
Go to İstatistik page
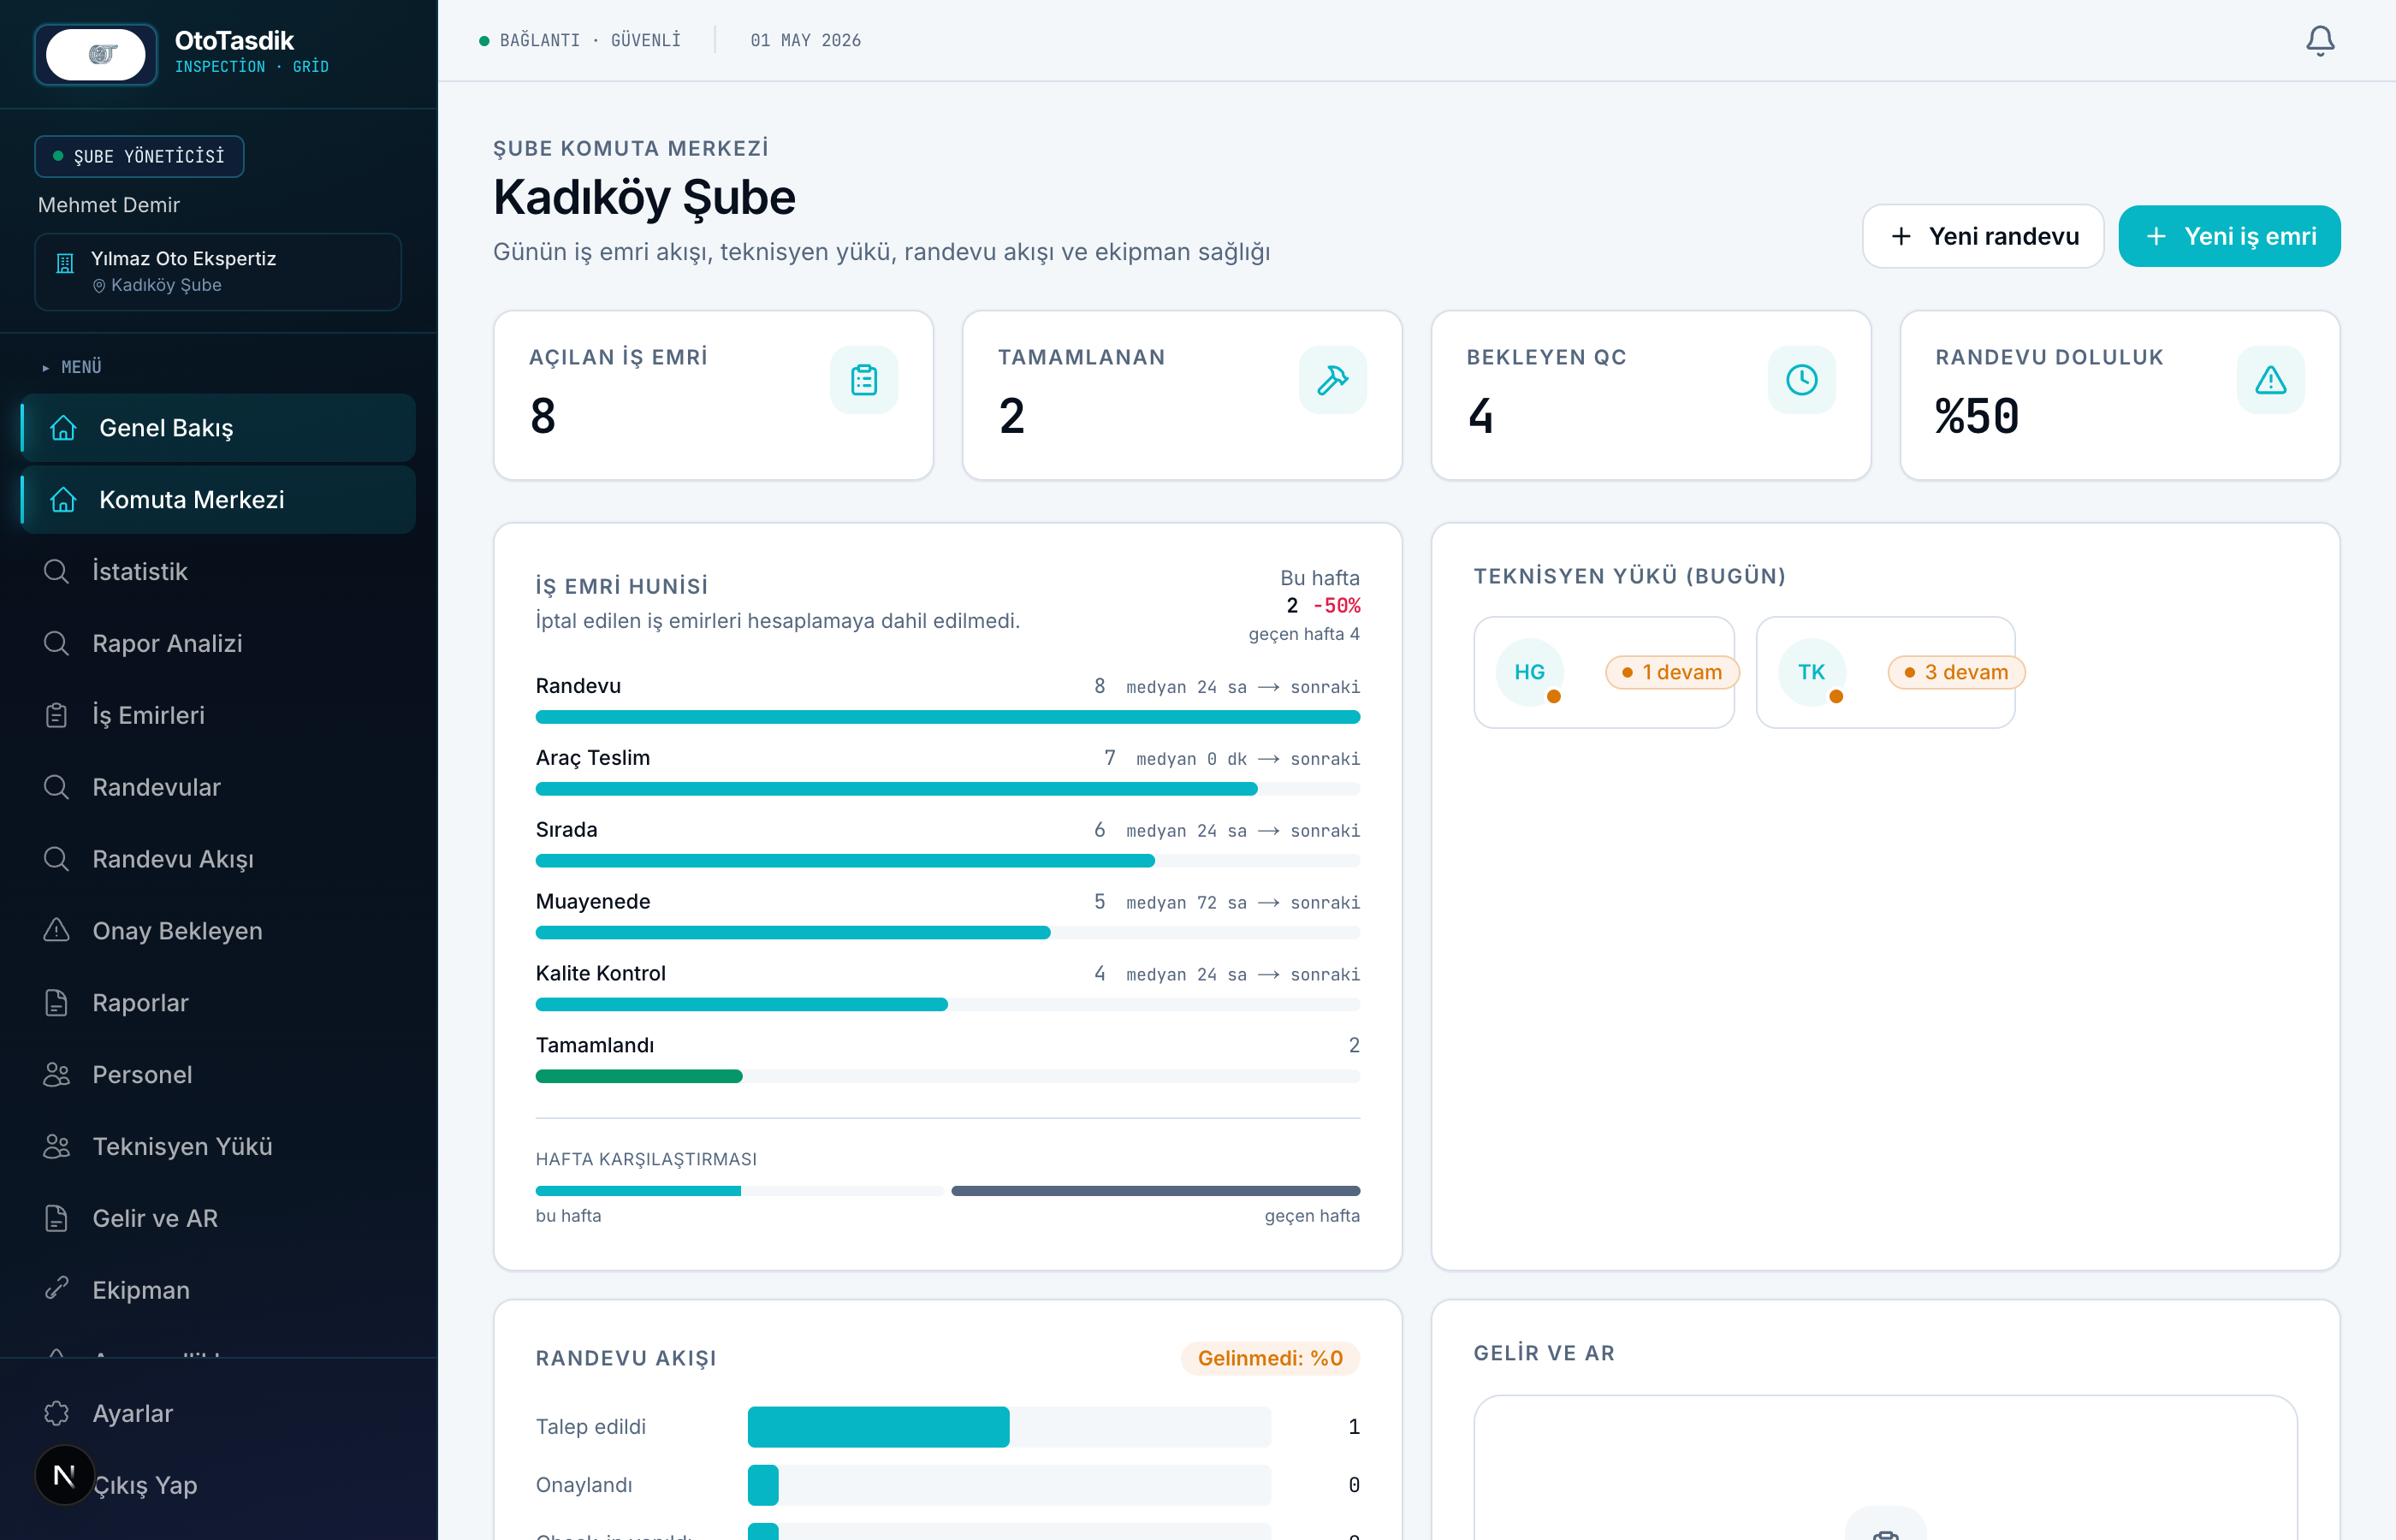tap(218, 571)
